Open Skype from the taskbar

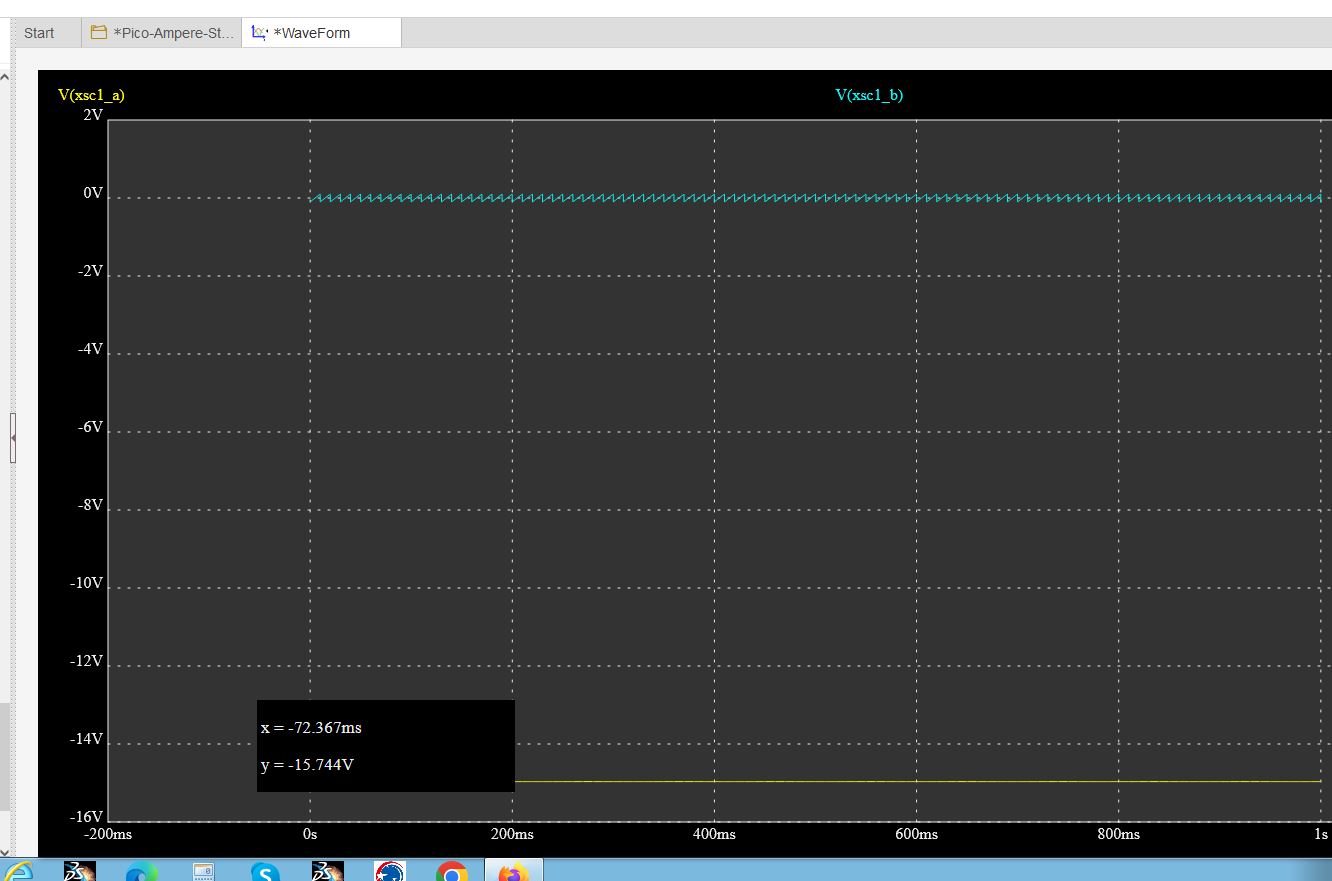point(265,872)
